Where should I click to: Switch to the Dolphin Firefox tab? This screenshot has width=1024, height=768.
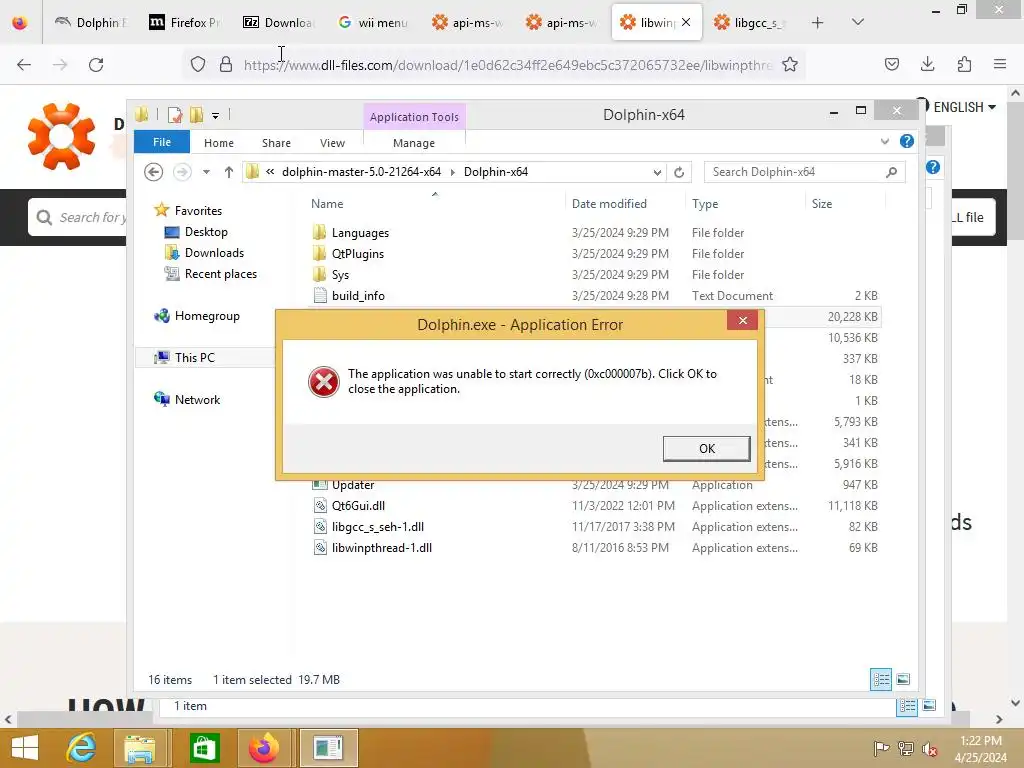point(91,22)
